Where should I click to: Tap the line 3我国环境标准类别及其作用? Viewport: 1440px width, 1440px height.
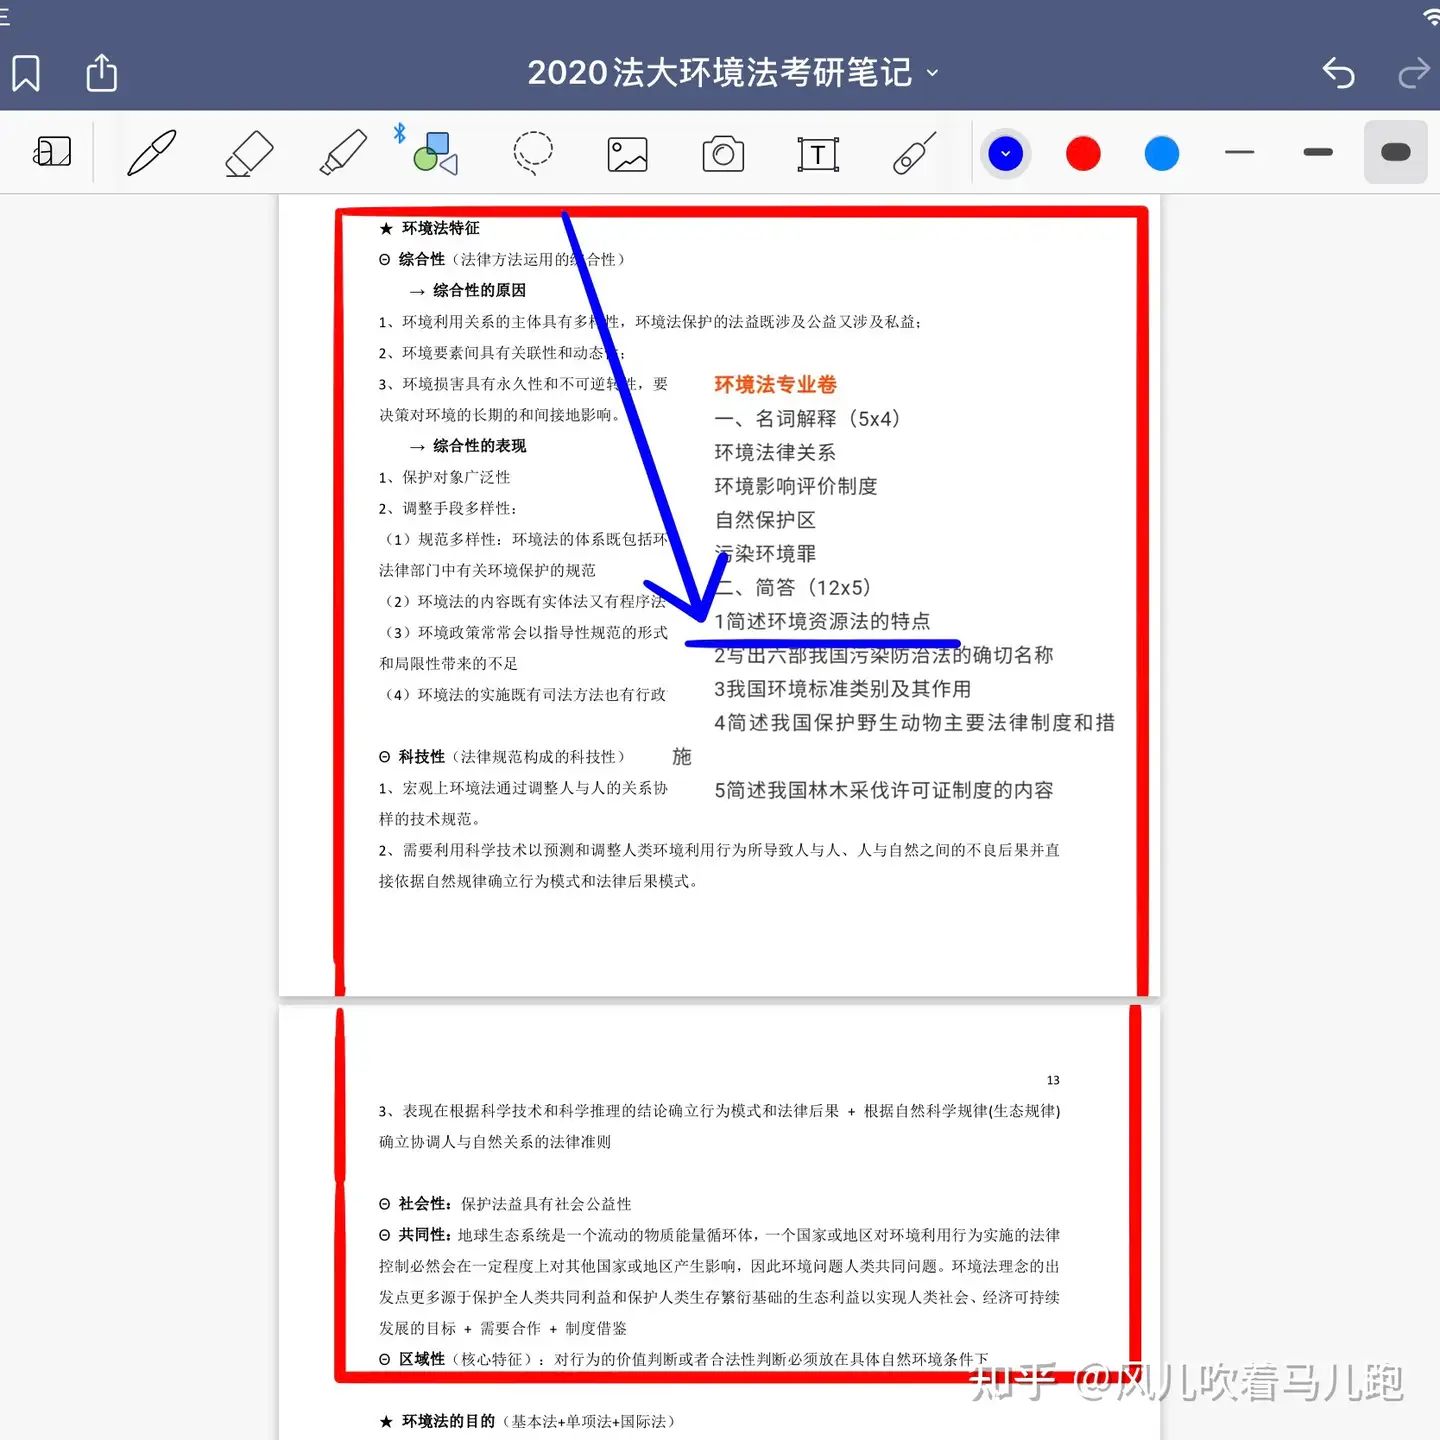tap(842, 689)
